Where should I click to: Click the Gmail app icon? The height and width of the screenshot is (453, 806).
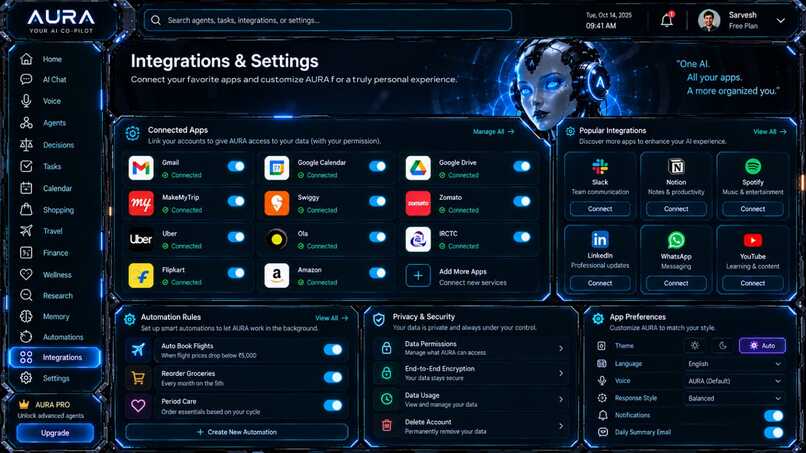[x=141, y=168]
